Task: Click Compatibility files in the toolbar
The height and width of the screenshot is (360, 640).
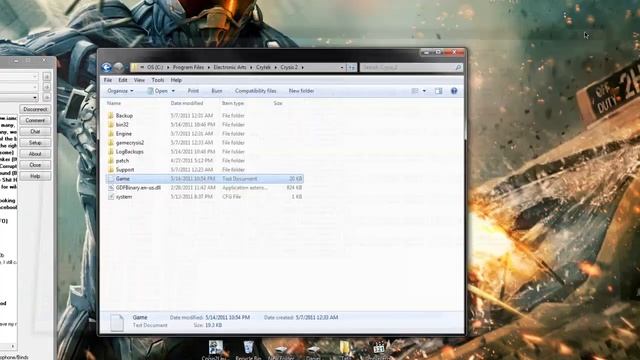Action: tap(256, 91)
